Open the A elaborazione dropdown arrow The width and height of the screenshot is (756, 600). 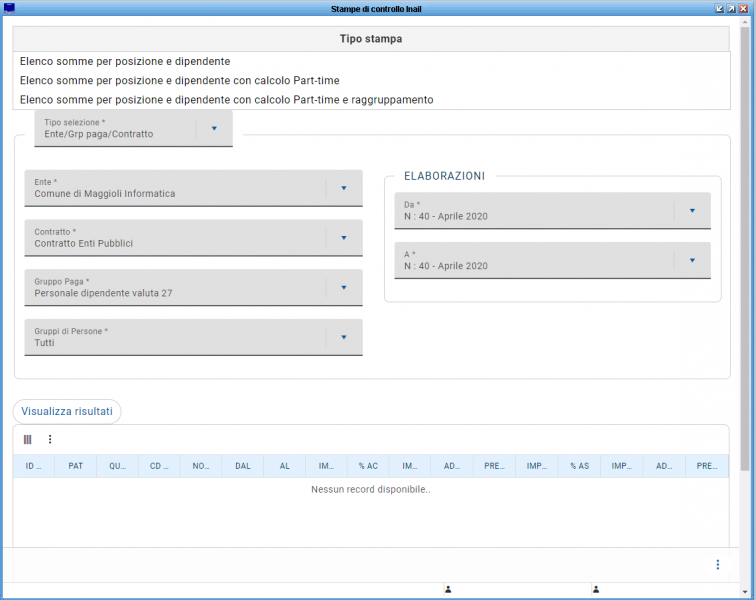[692, 260]
